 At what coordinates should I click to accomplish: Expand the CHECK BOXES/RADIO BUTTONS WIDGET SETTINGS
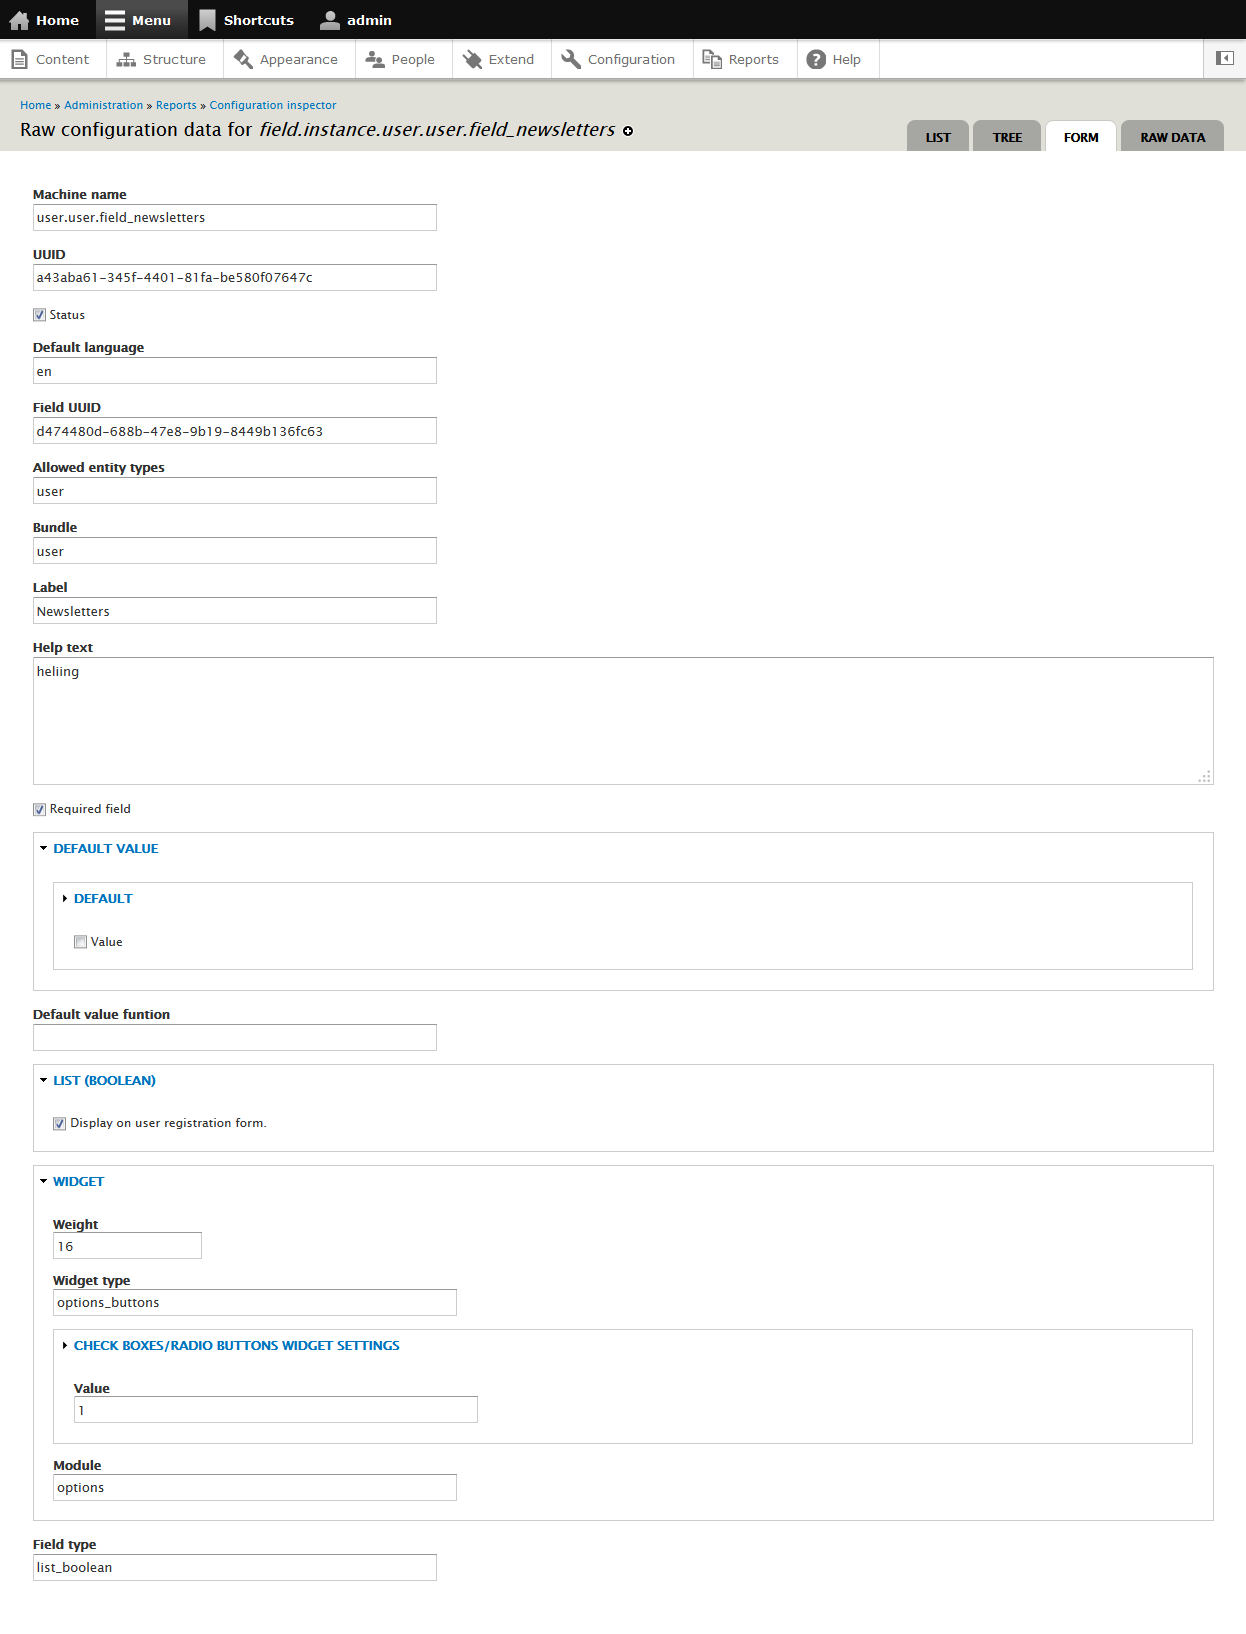pos(236,1345)
